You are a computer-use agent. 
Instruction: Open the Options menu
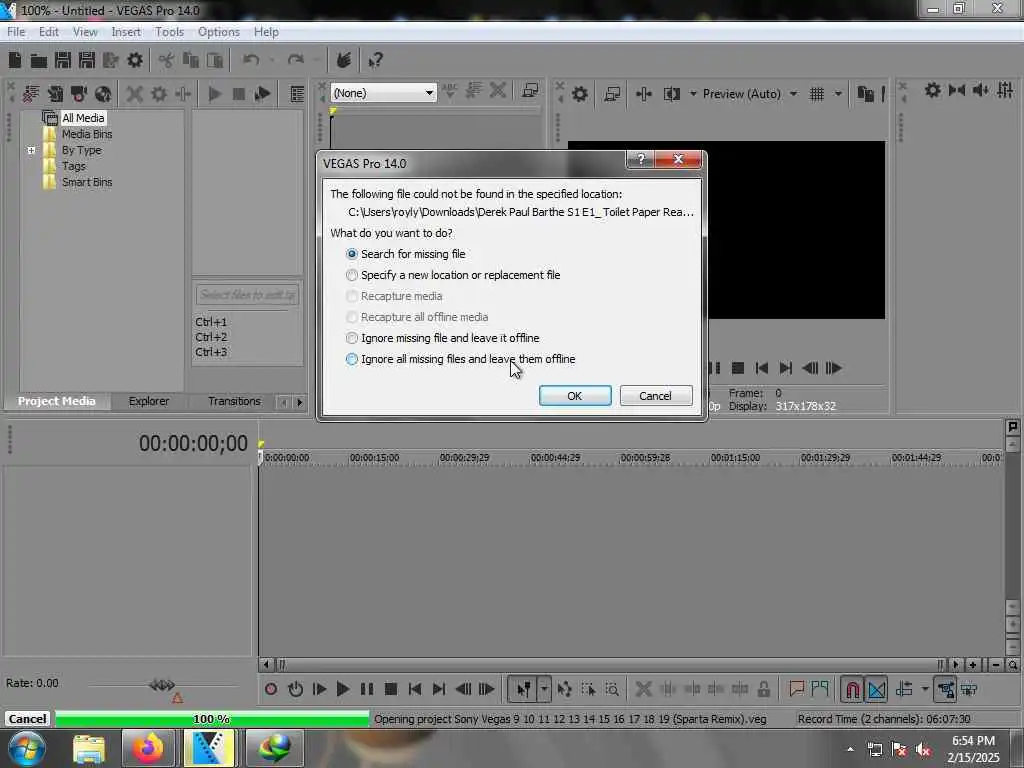click(219, 31)
